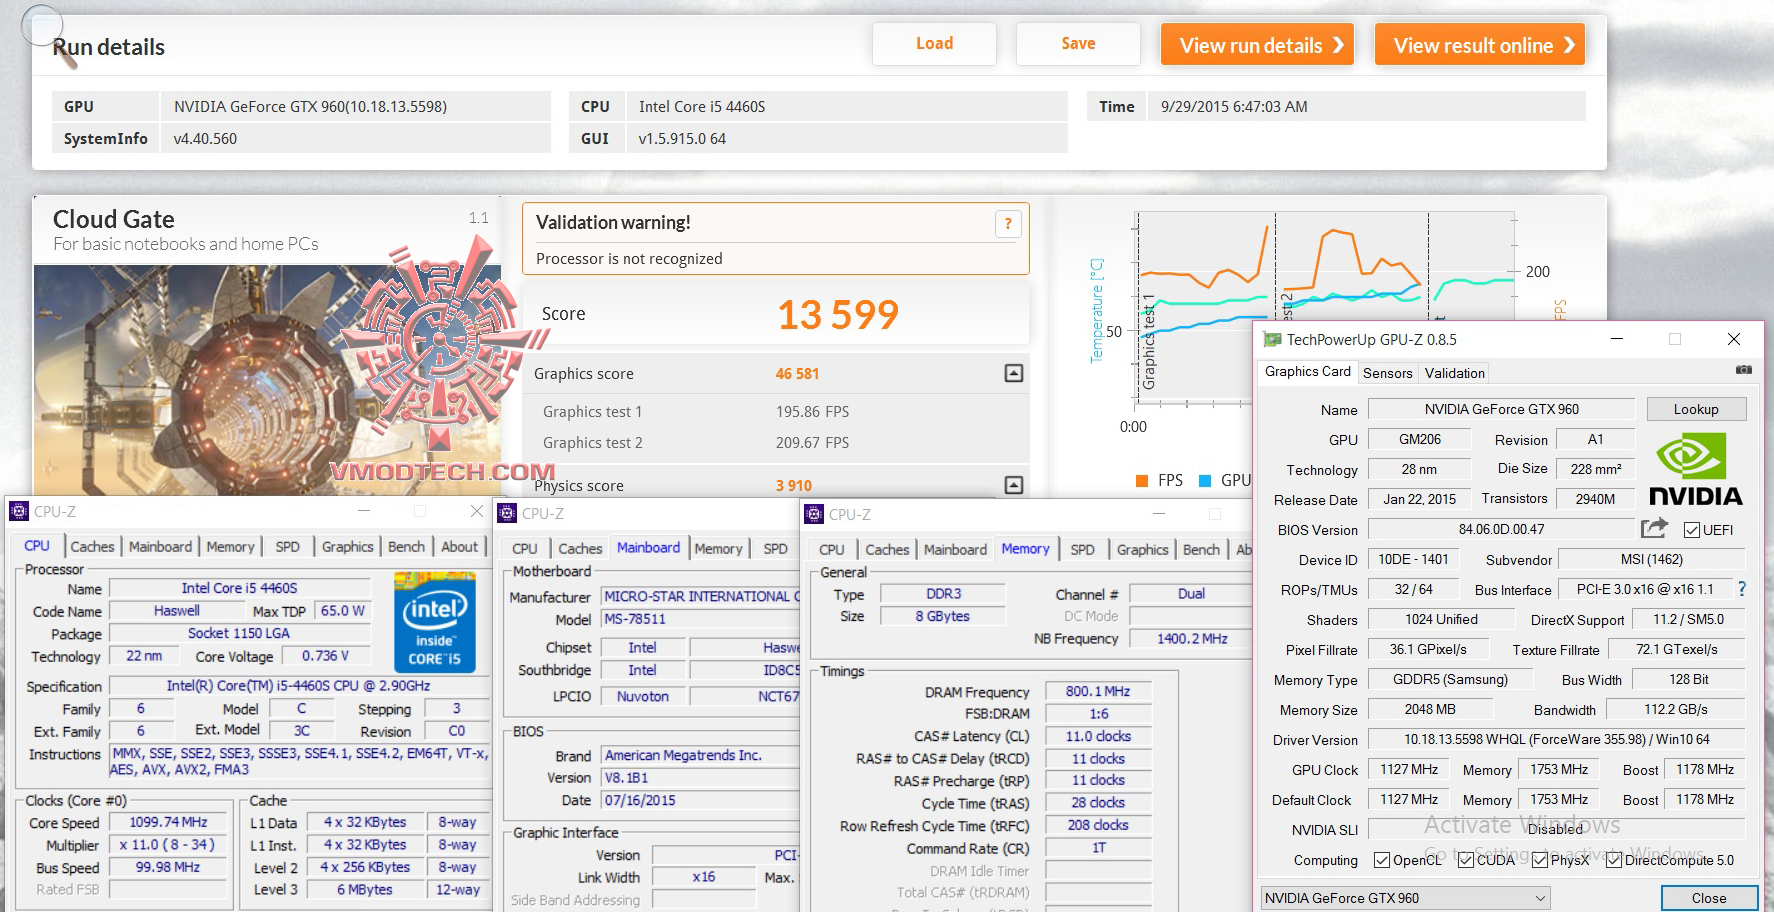Open the Bench tab in the CPU-Z Processor window
1774x912 pixels.
406,547
